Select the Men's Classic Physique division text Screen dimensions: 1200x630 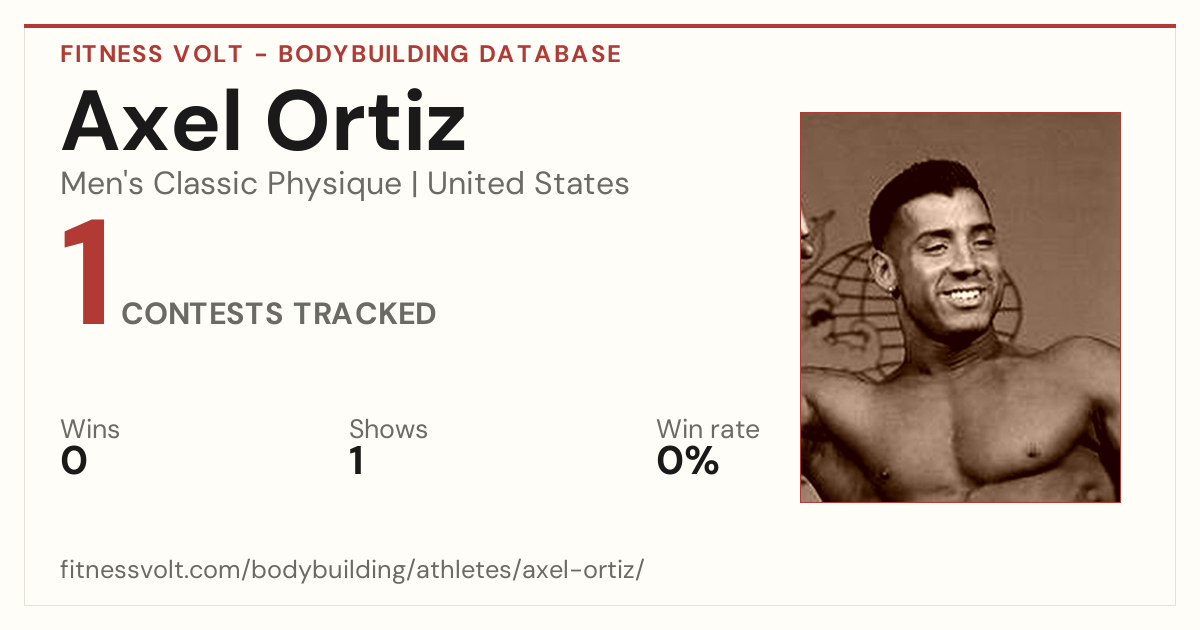(x=232, y=184)
